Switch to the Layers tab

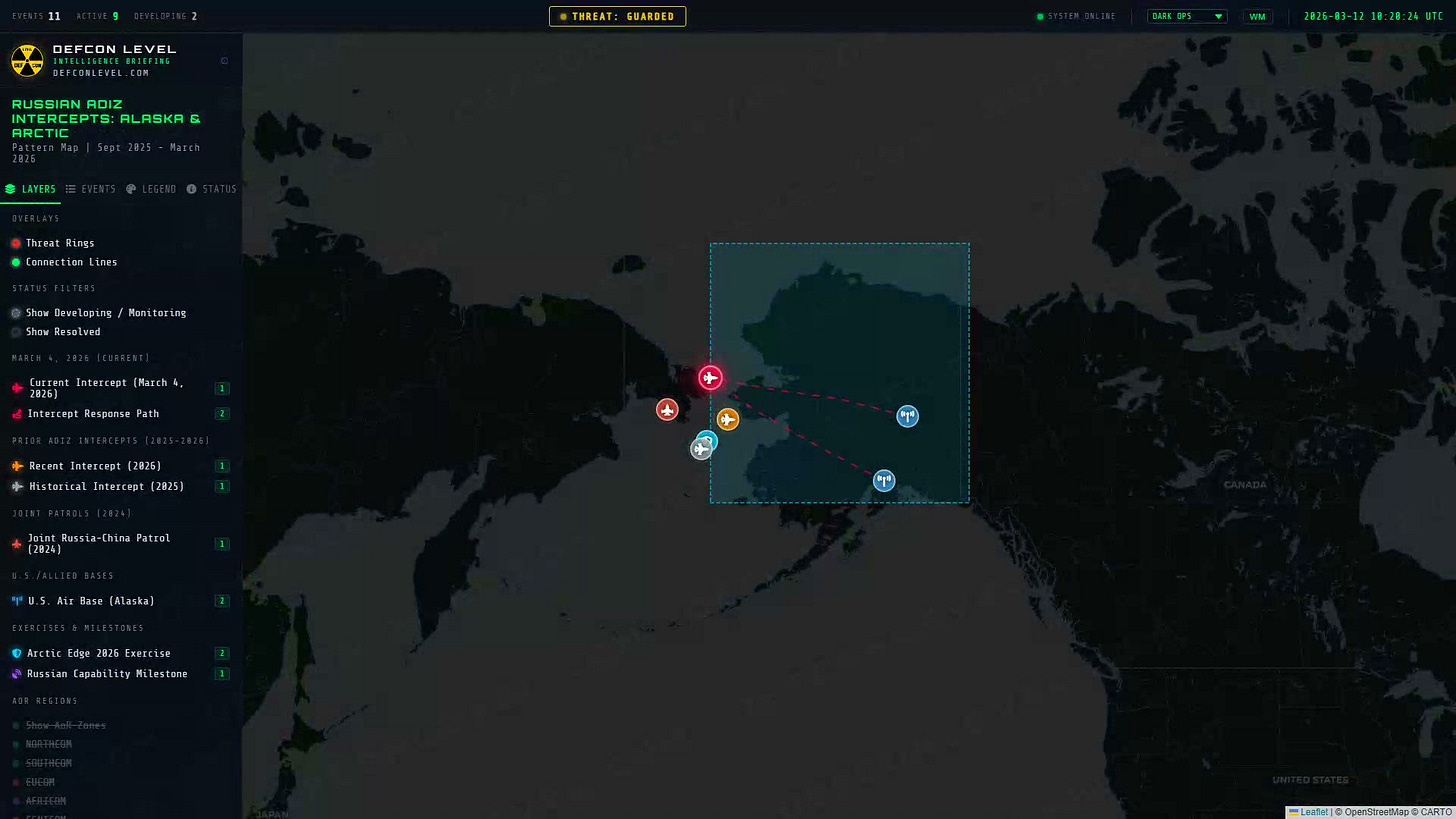coord(30,189)
